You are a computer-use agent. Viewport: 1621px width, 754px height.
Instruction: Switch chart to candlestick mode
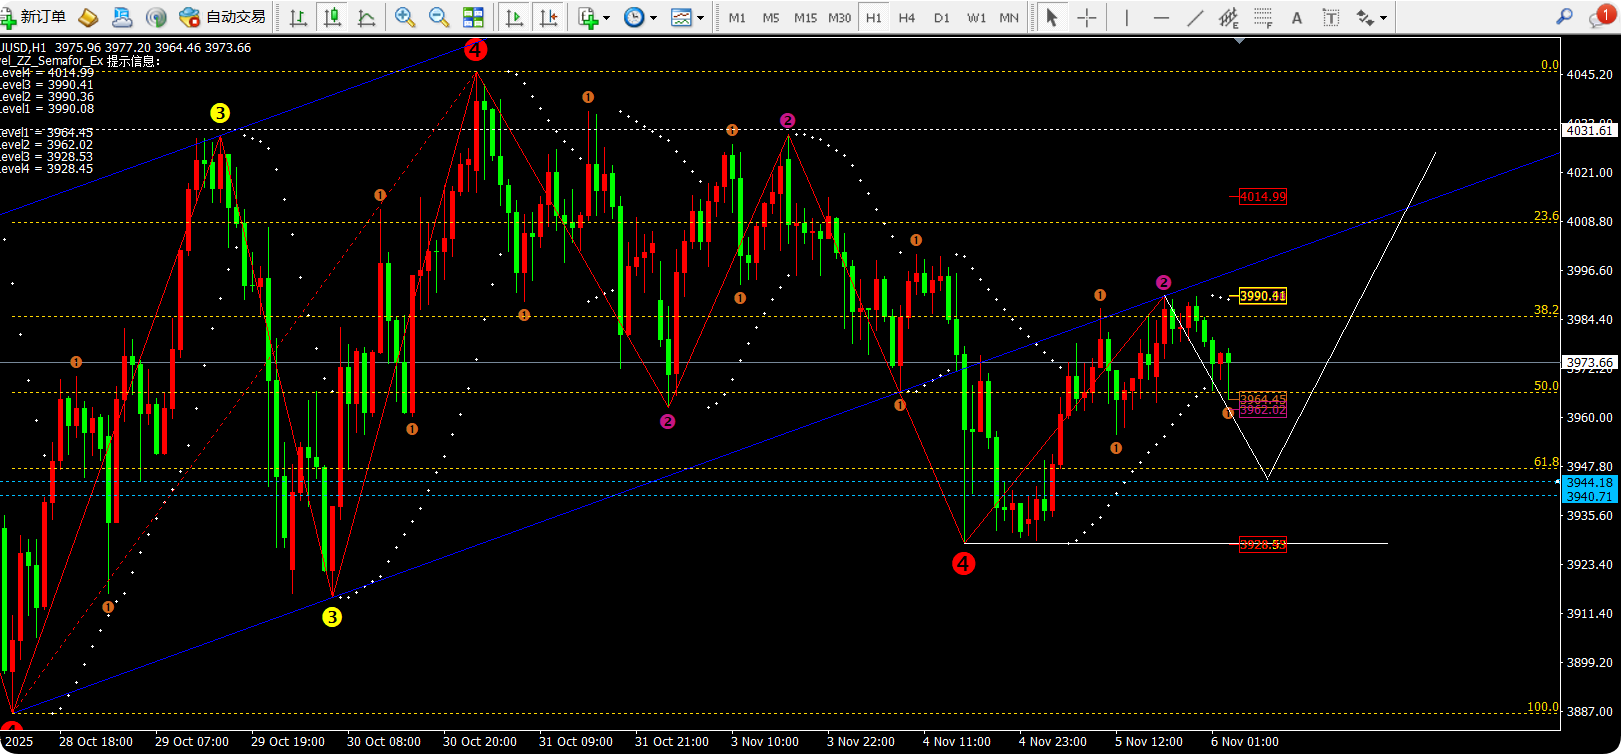[333, 17]
